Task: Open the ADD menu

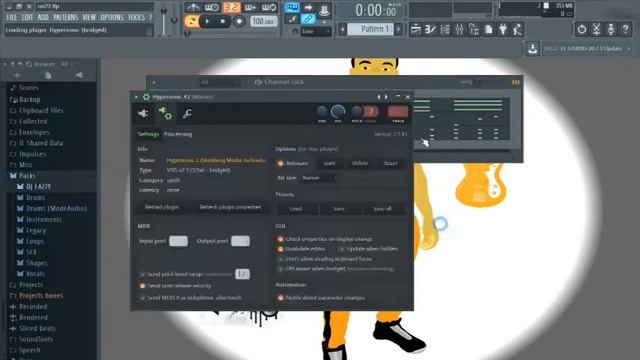Action: pos(43,18)
